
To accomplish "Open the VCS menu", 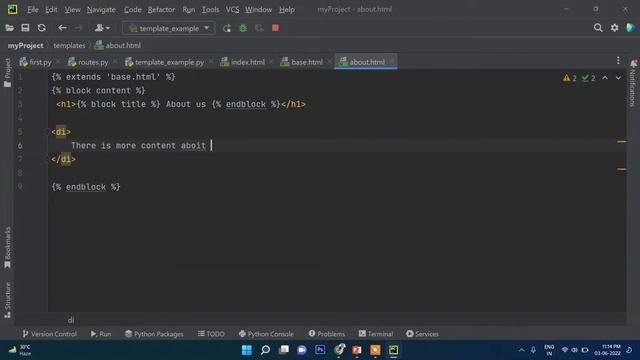I will pyautogui.click(x=233, y=9).
